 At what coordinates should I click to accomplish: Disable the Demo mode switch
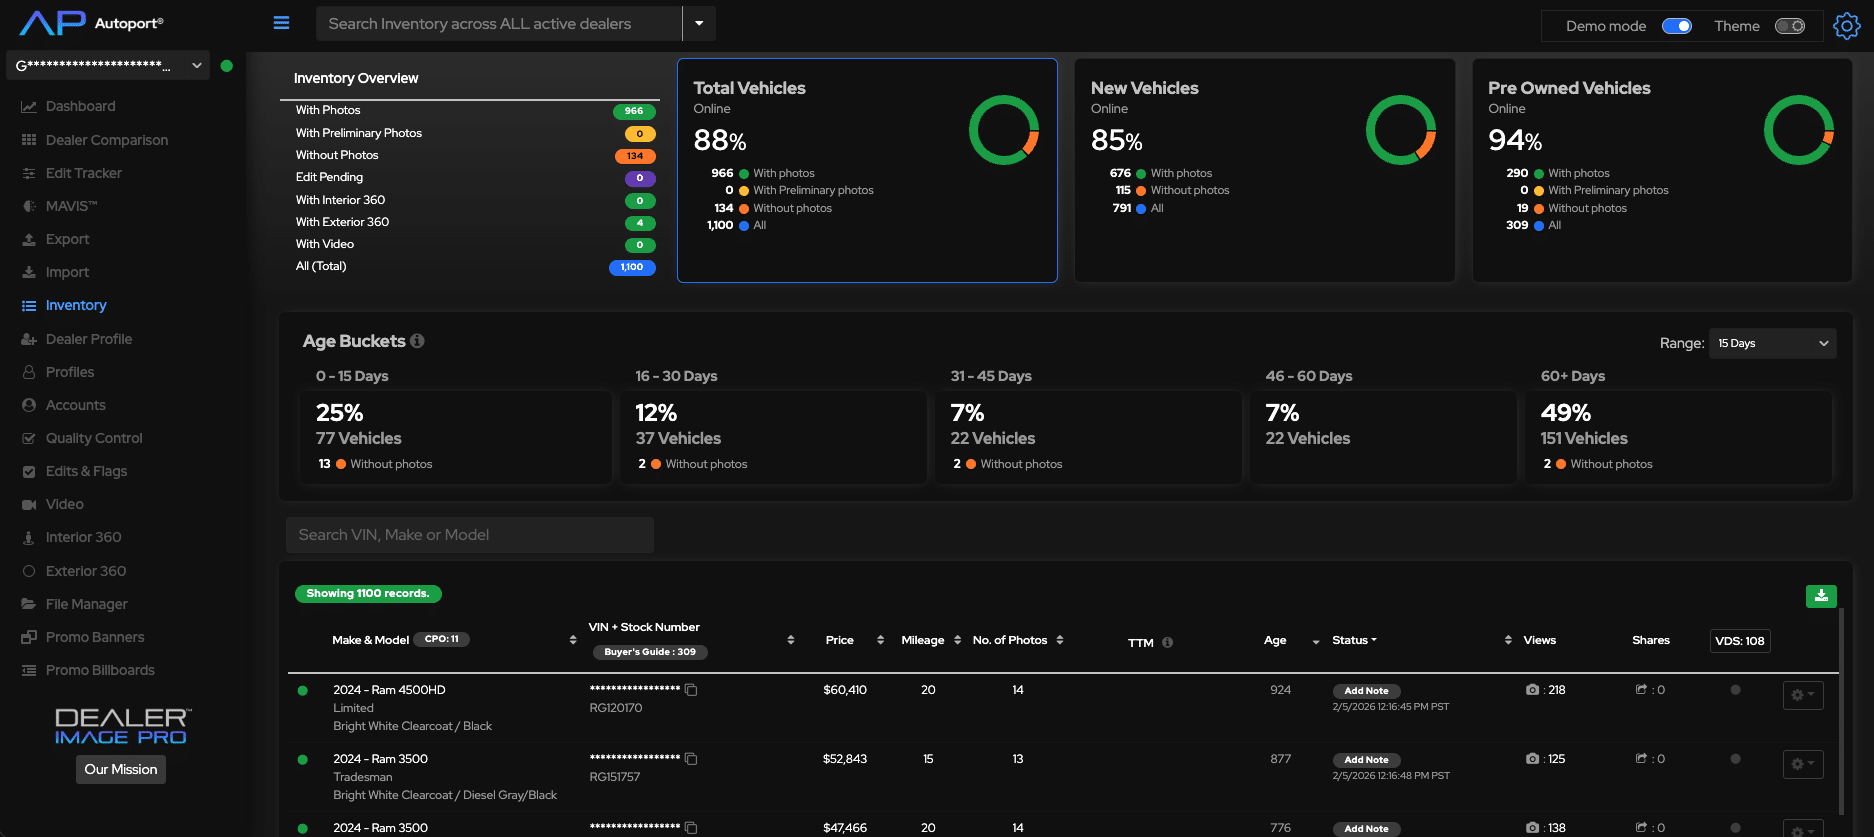(x=1676, y=26)
